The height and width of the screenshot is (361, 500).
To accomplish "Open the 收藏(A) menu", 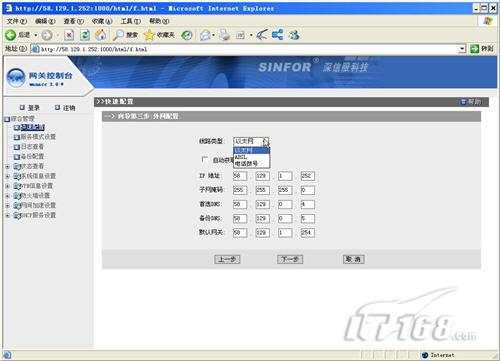I will click(x=102, y=21).
